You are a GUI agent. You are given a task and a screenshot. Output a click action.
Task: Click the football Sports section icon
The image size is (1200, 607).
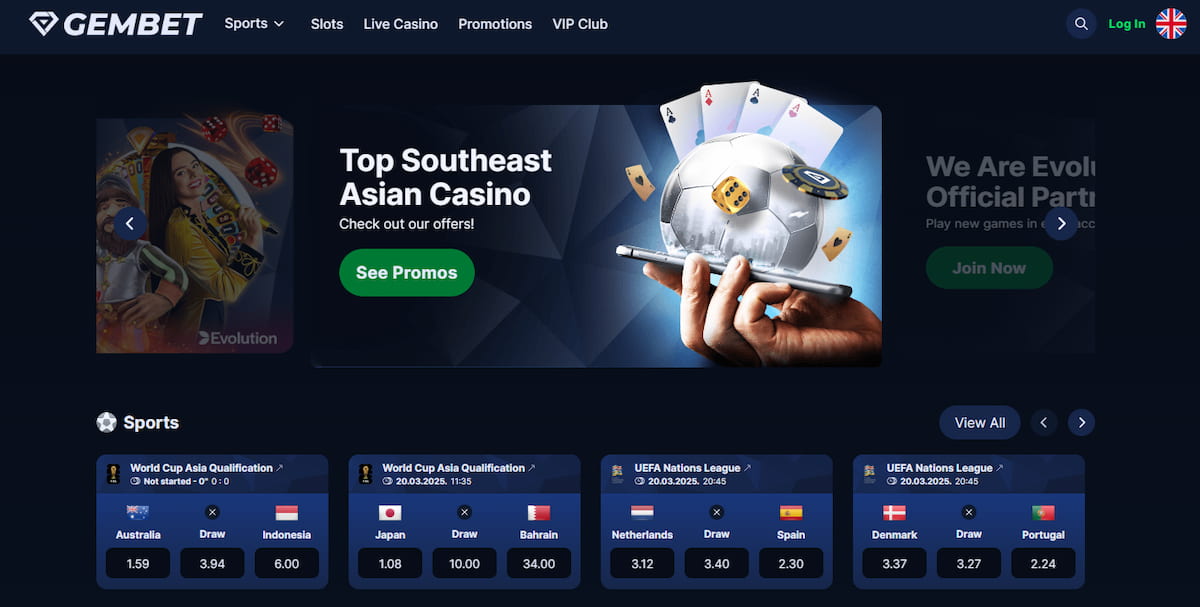[106, 422]
